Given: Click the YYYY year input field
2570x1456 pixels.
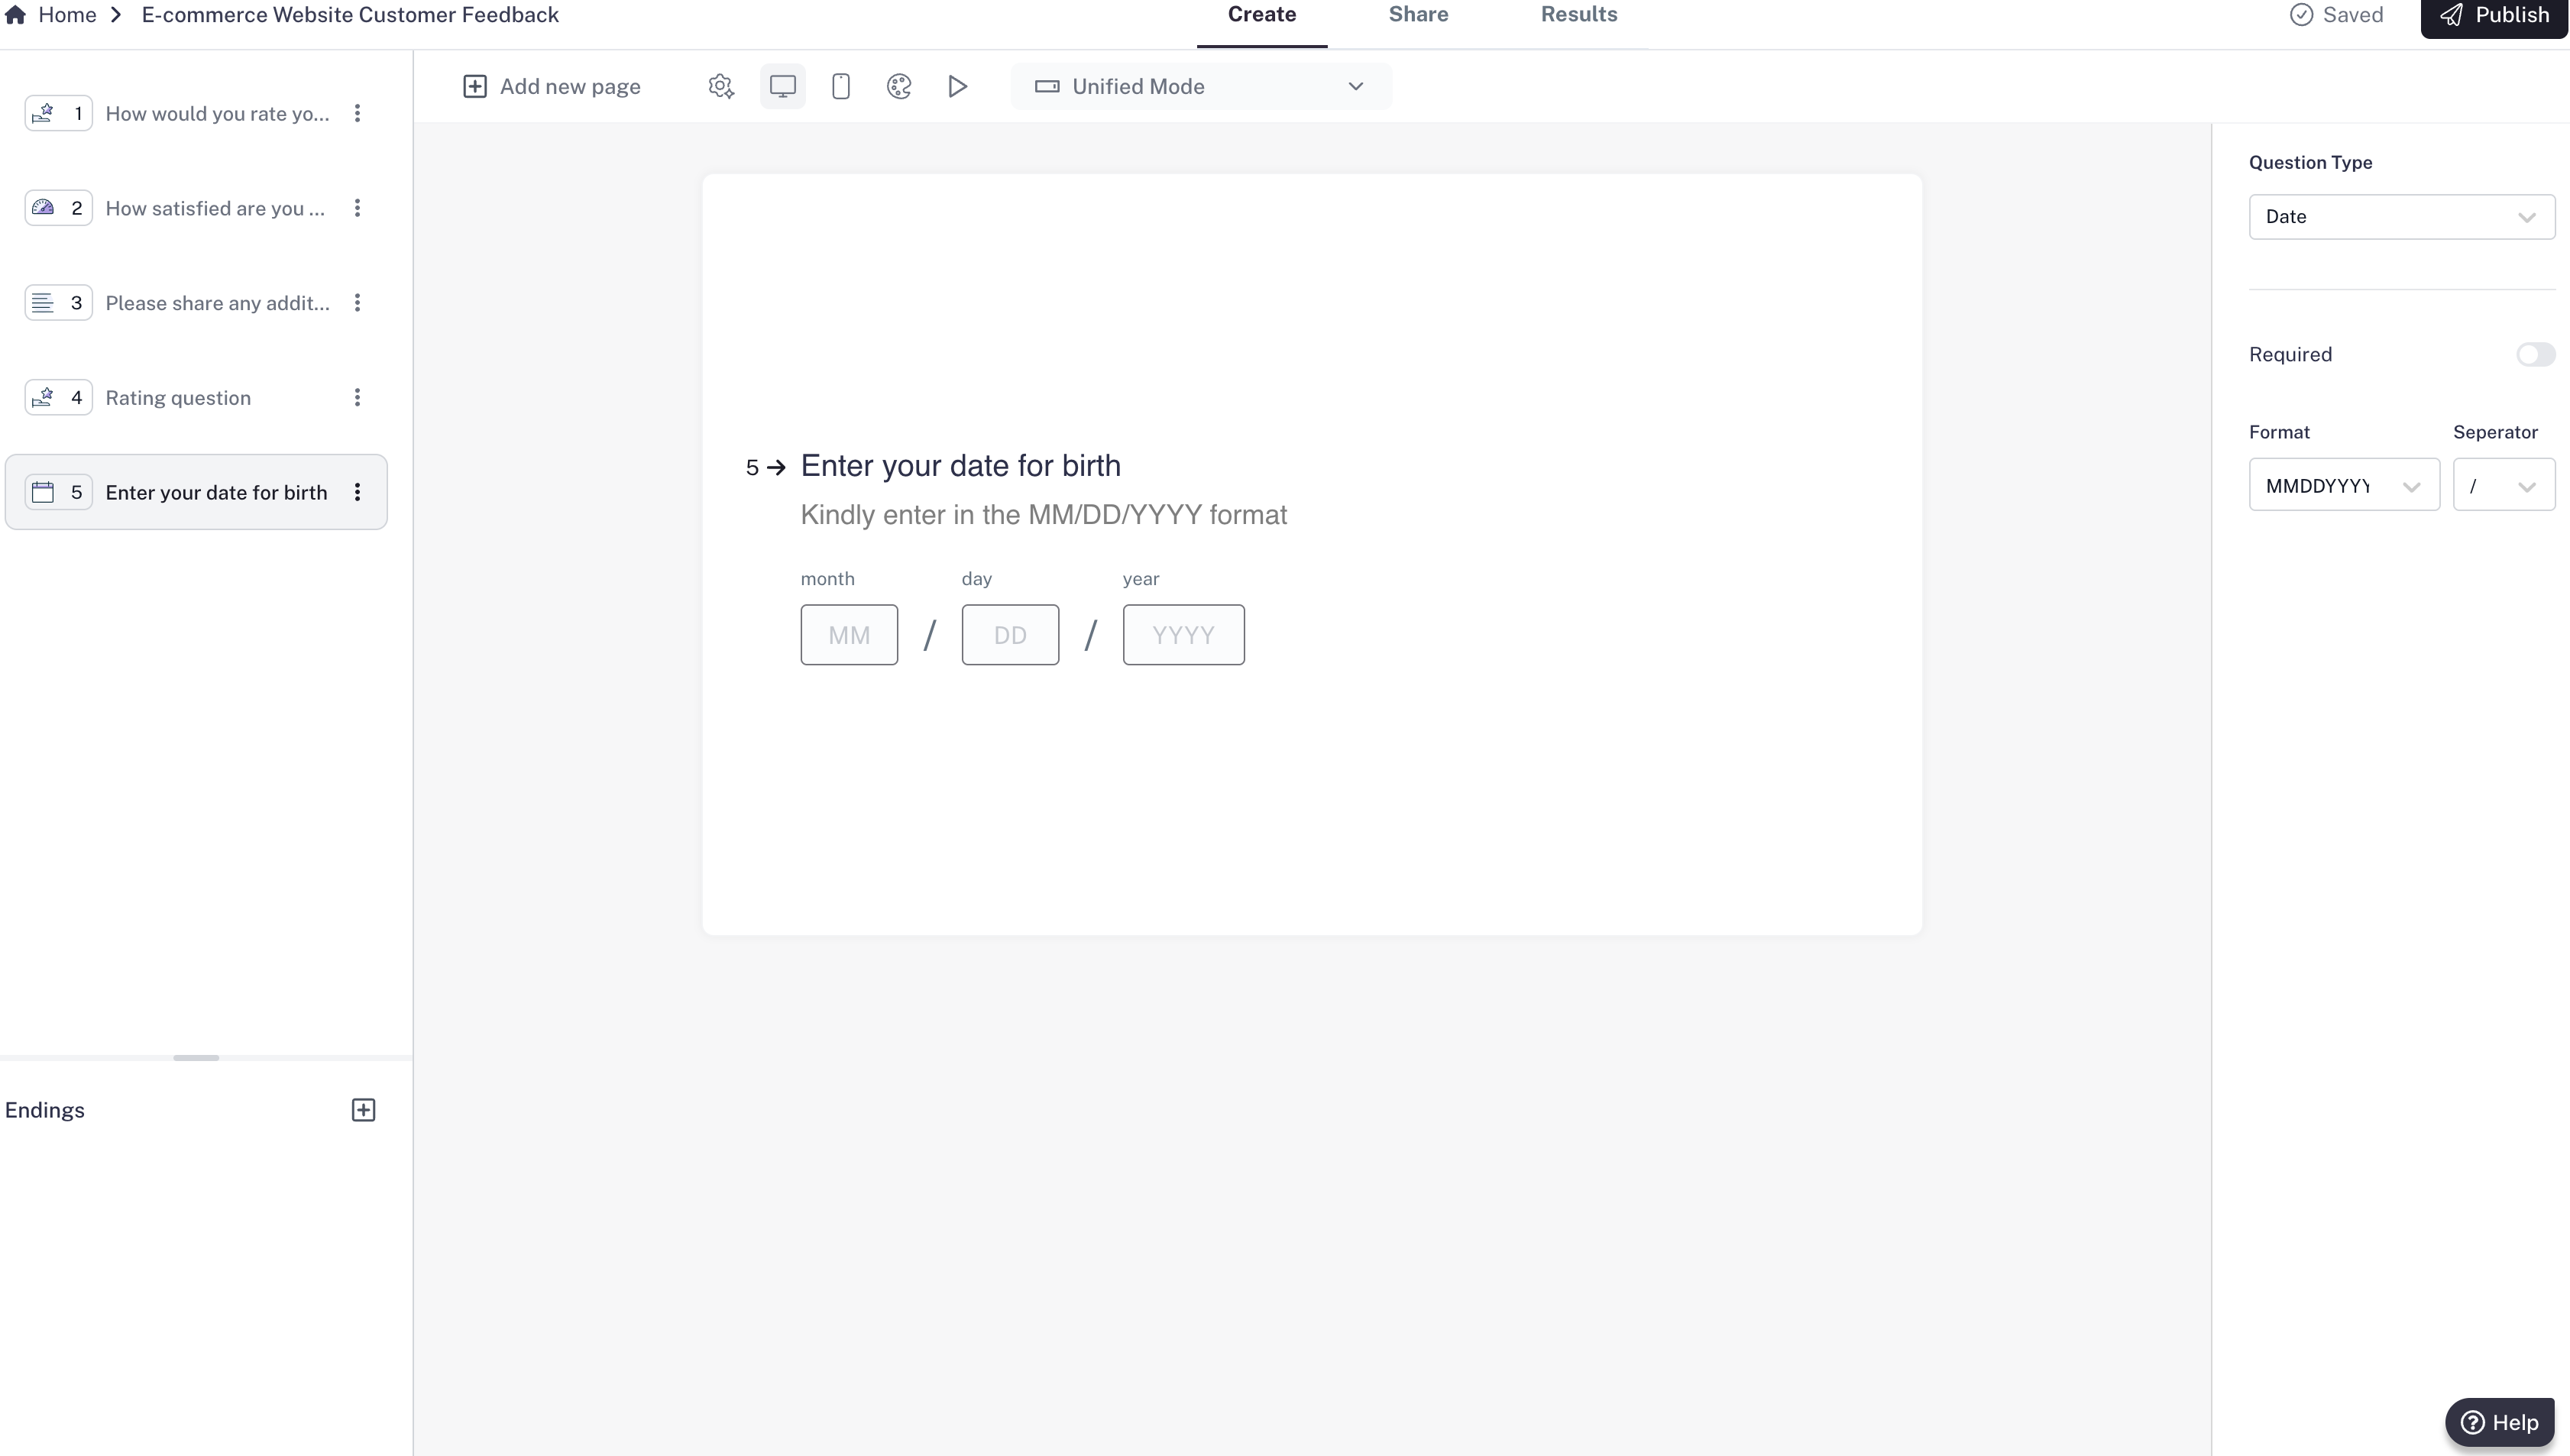Looking at the screenshot, I should coord(1183,635).
